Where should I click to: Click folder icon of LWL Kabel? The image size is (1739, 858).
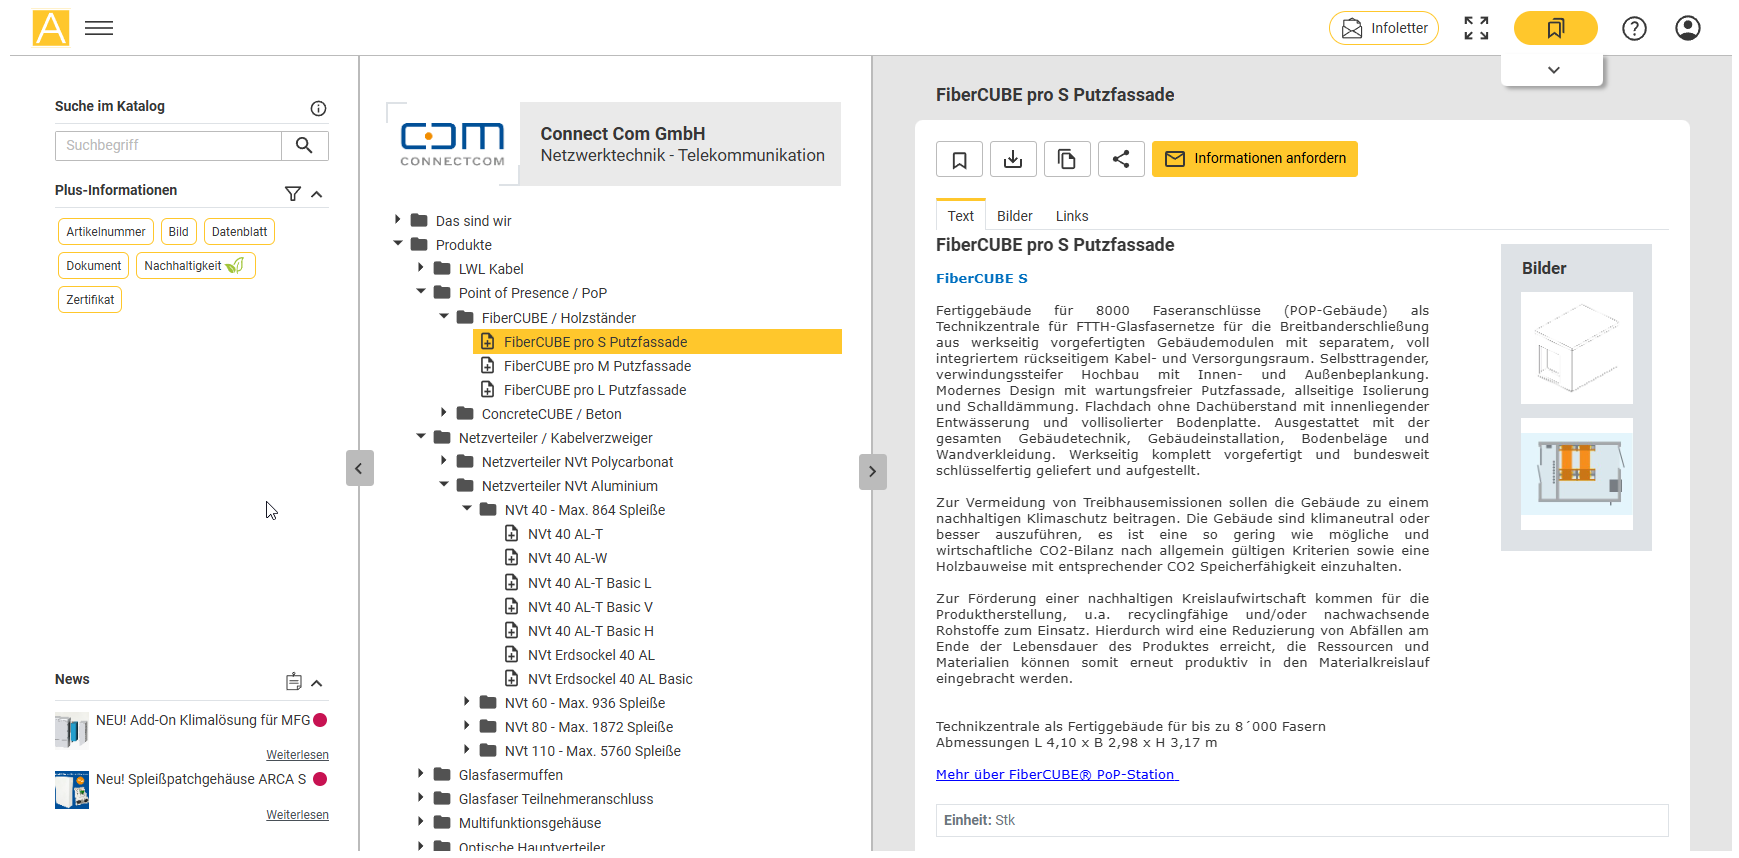click(442, 268)
